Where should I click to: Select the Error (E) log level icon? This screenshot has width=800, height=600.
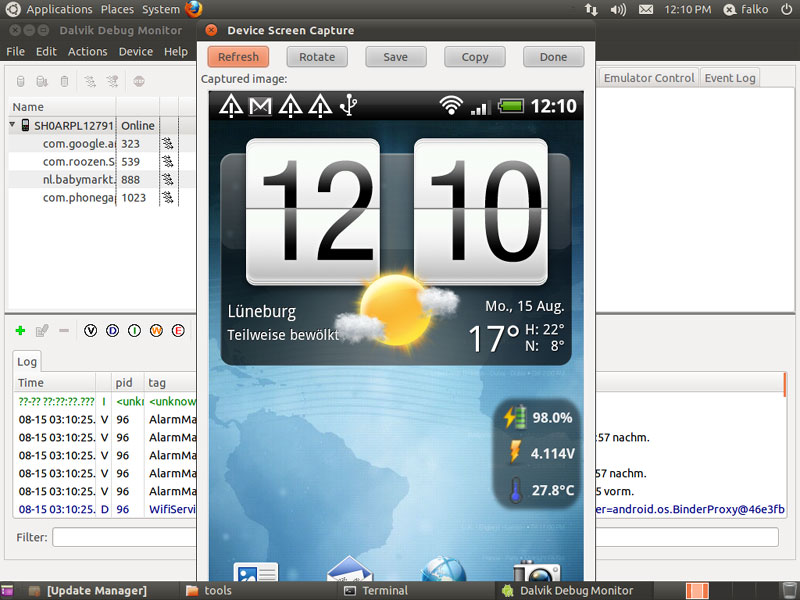pos(178,330)
